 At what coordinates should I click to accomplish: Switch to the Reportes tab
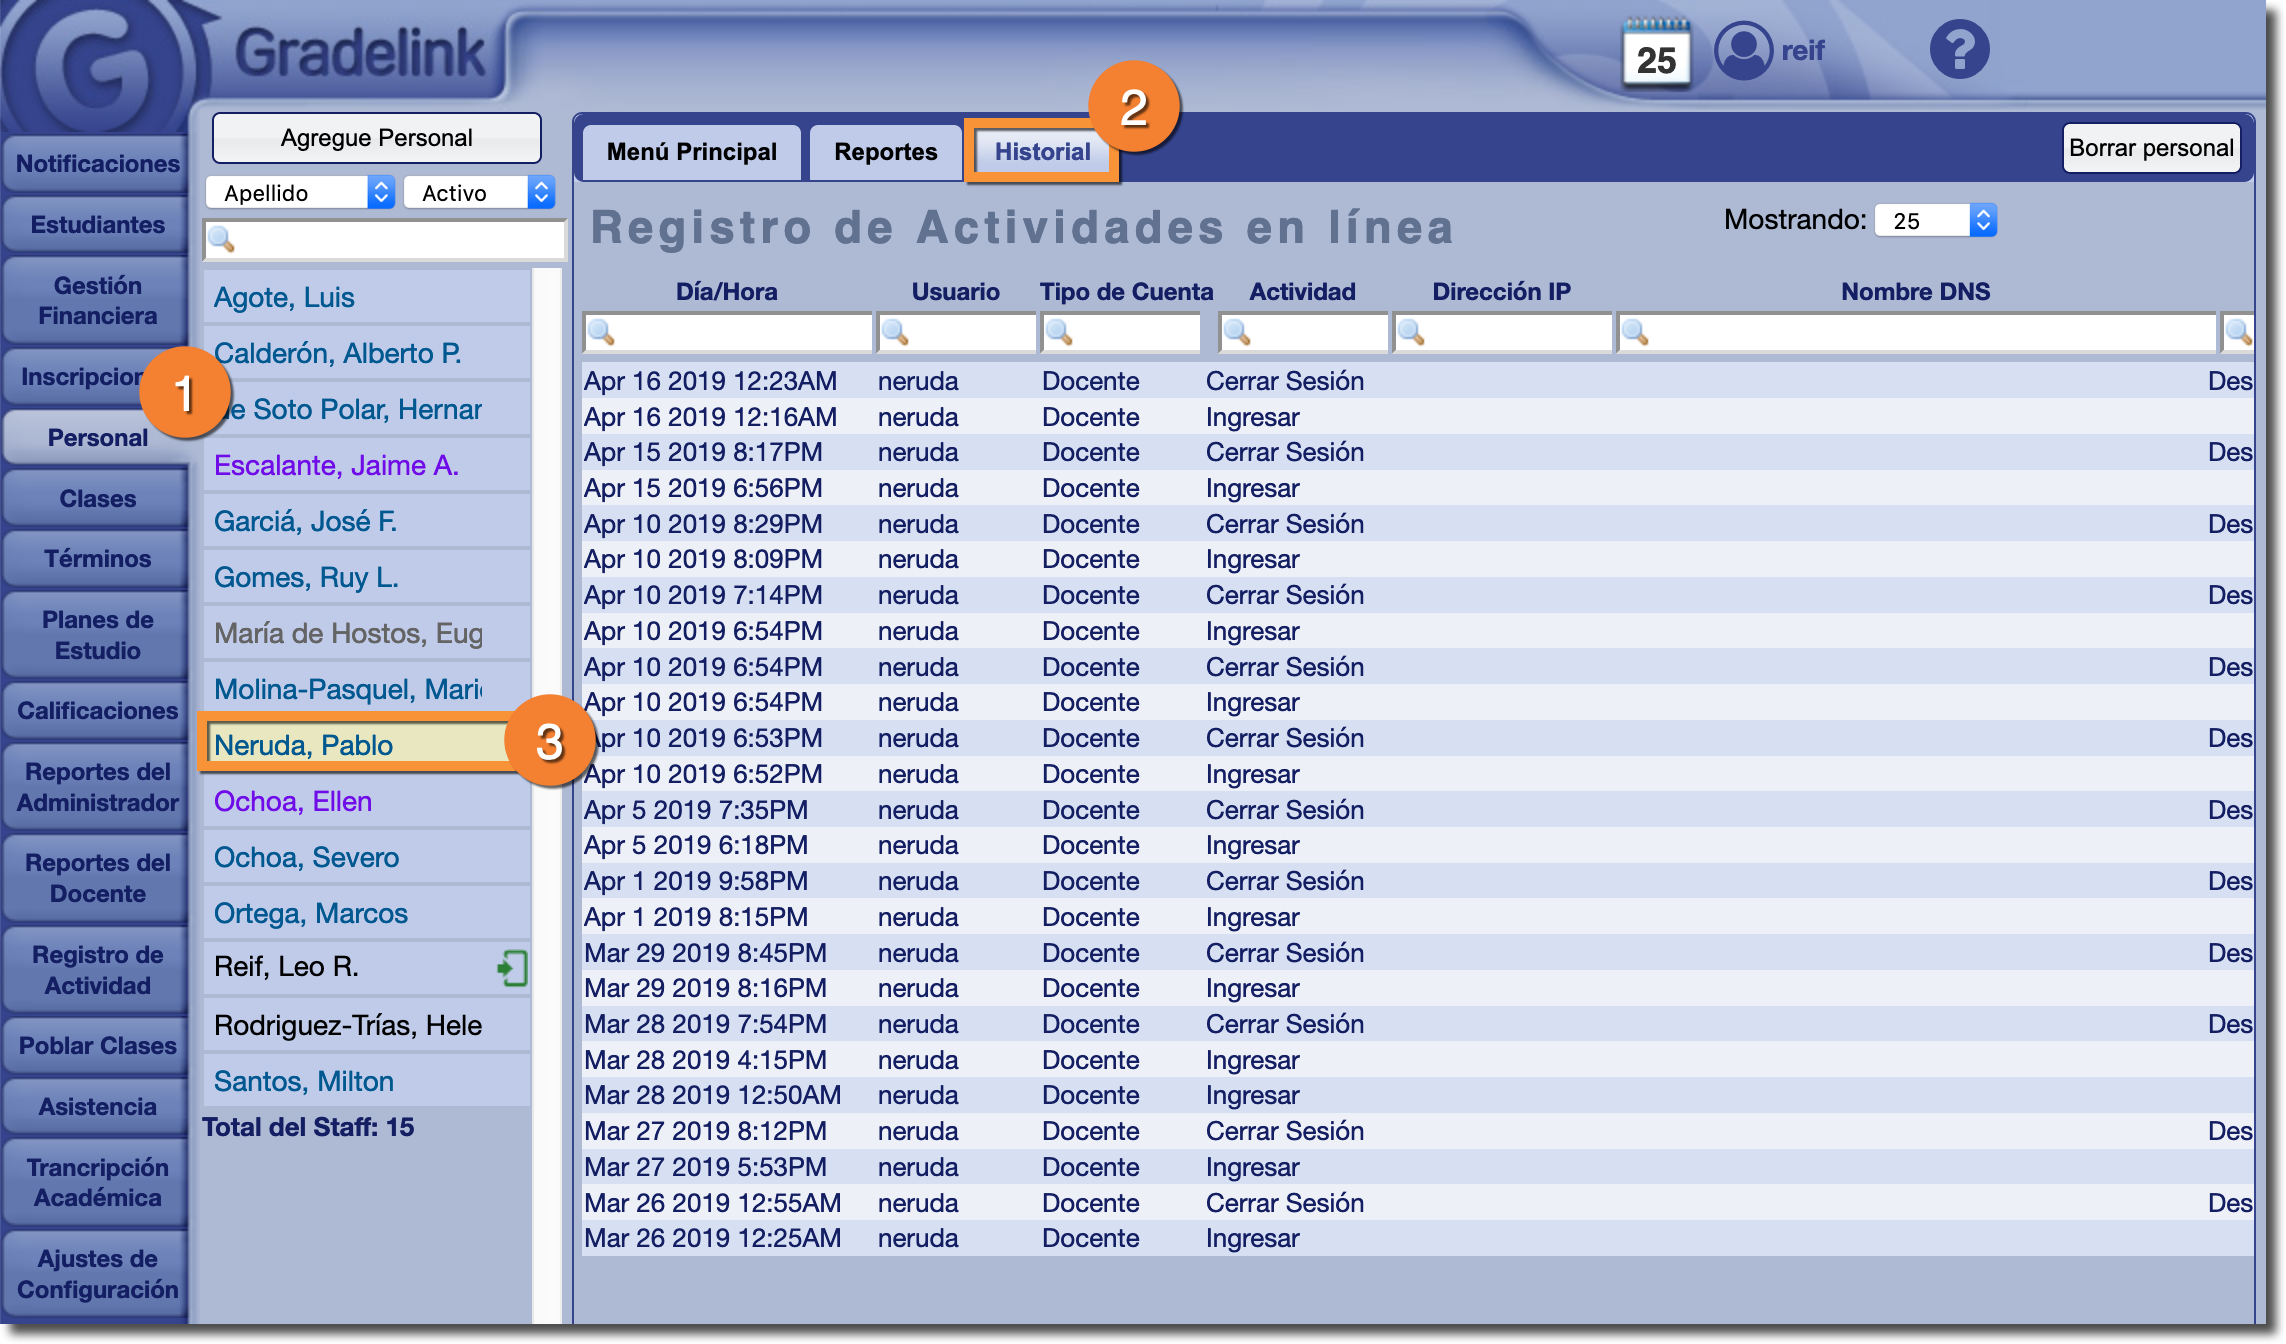tap(885, 152)
